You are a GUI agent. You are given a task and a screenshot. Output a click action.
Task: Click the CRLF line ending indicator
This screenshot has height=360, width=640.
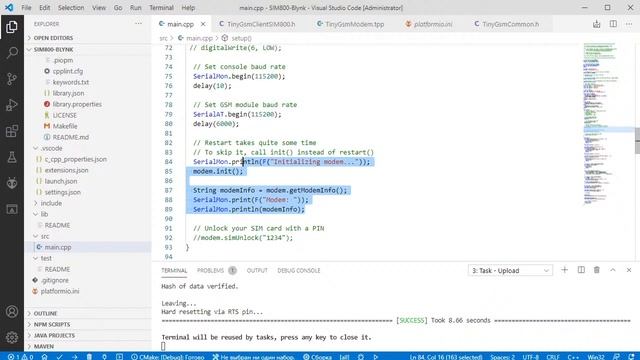point(553,357)
